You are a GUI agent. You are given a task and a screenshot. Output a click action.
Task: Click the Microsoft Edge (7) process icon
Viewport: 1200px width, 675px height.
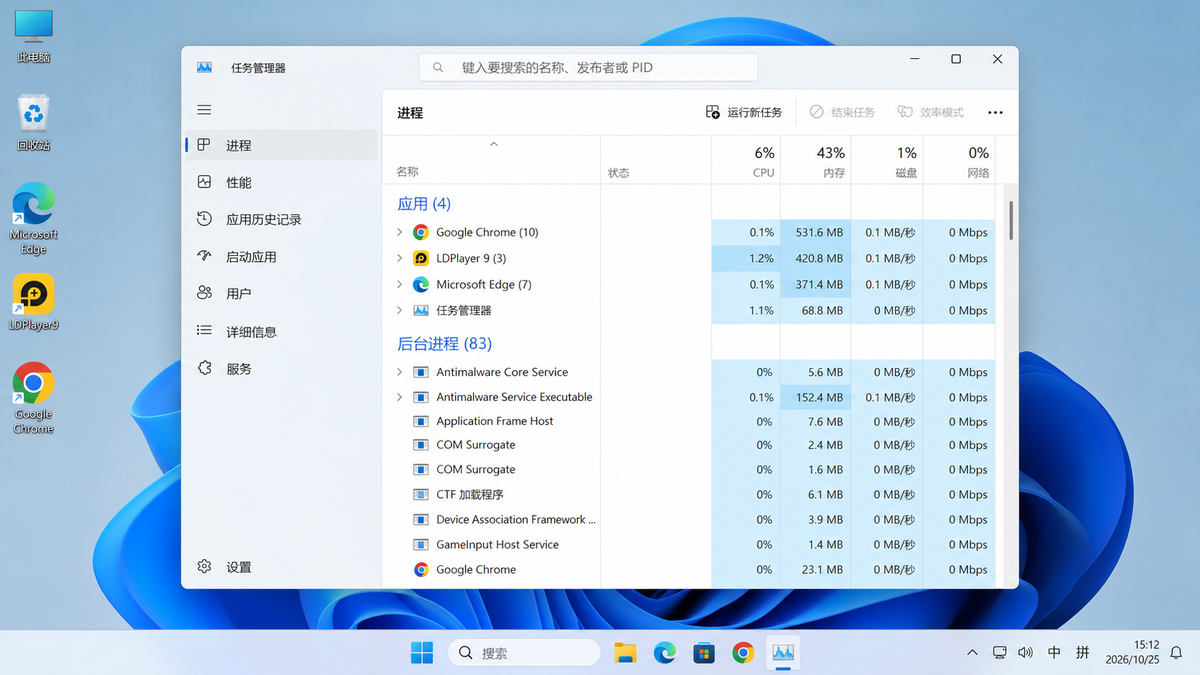click(x=421, y=284)
